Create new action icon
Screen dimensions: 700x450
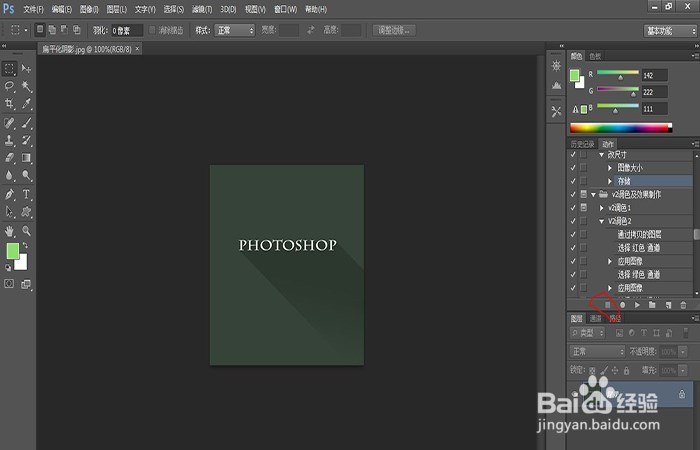[x=668, y=305]
